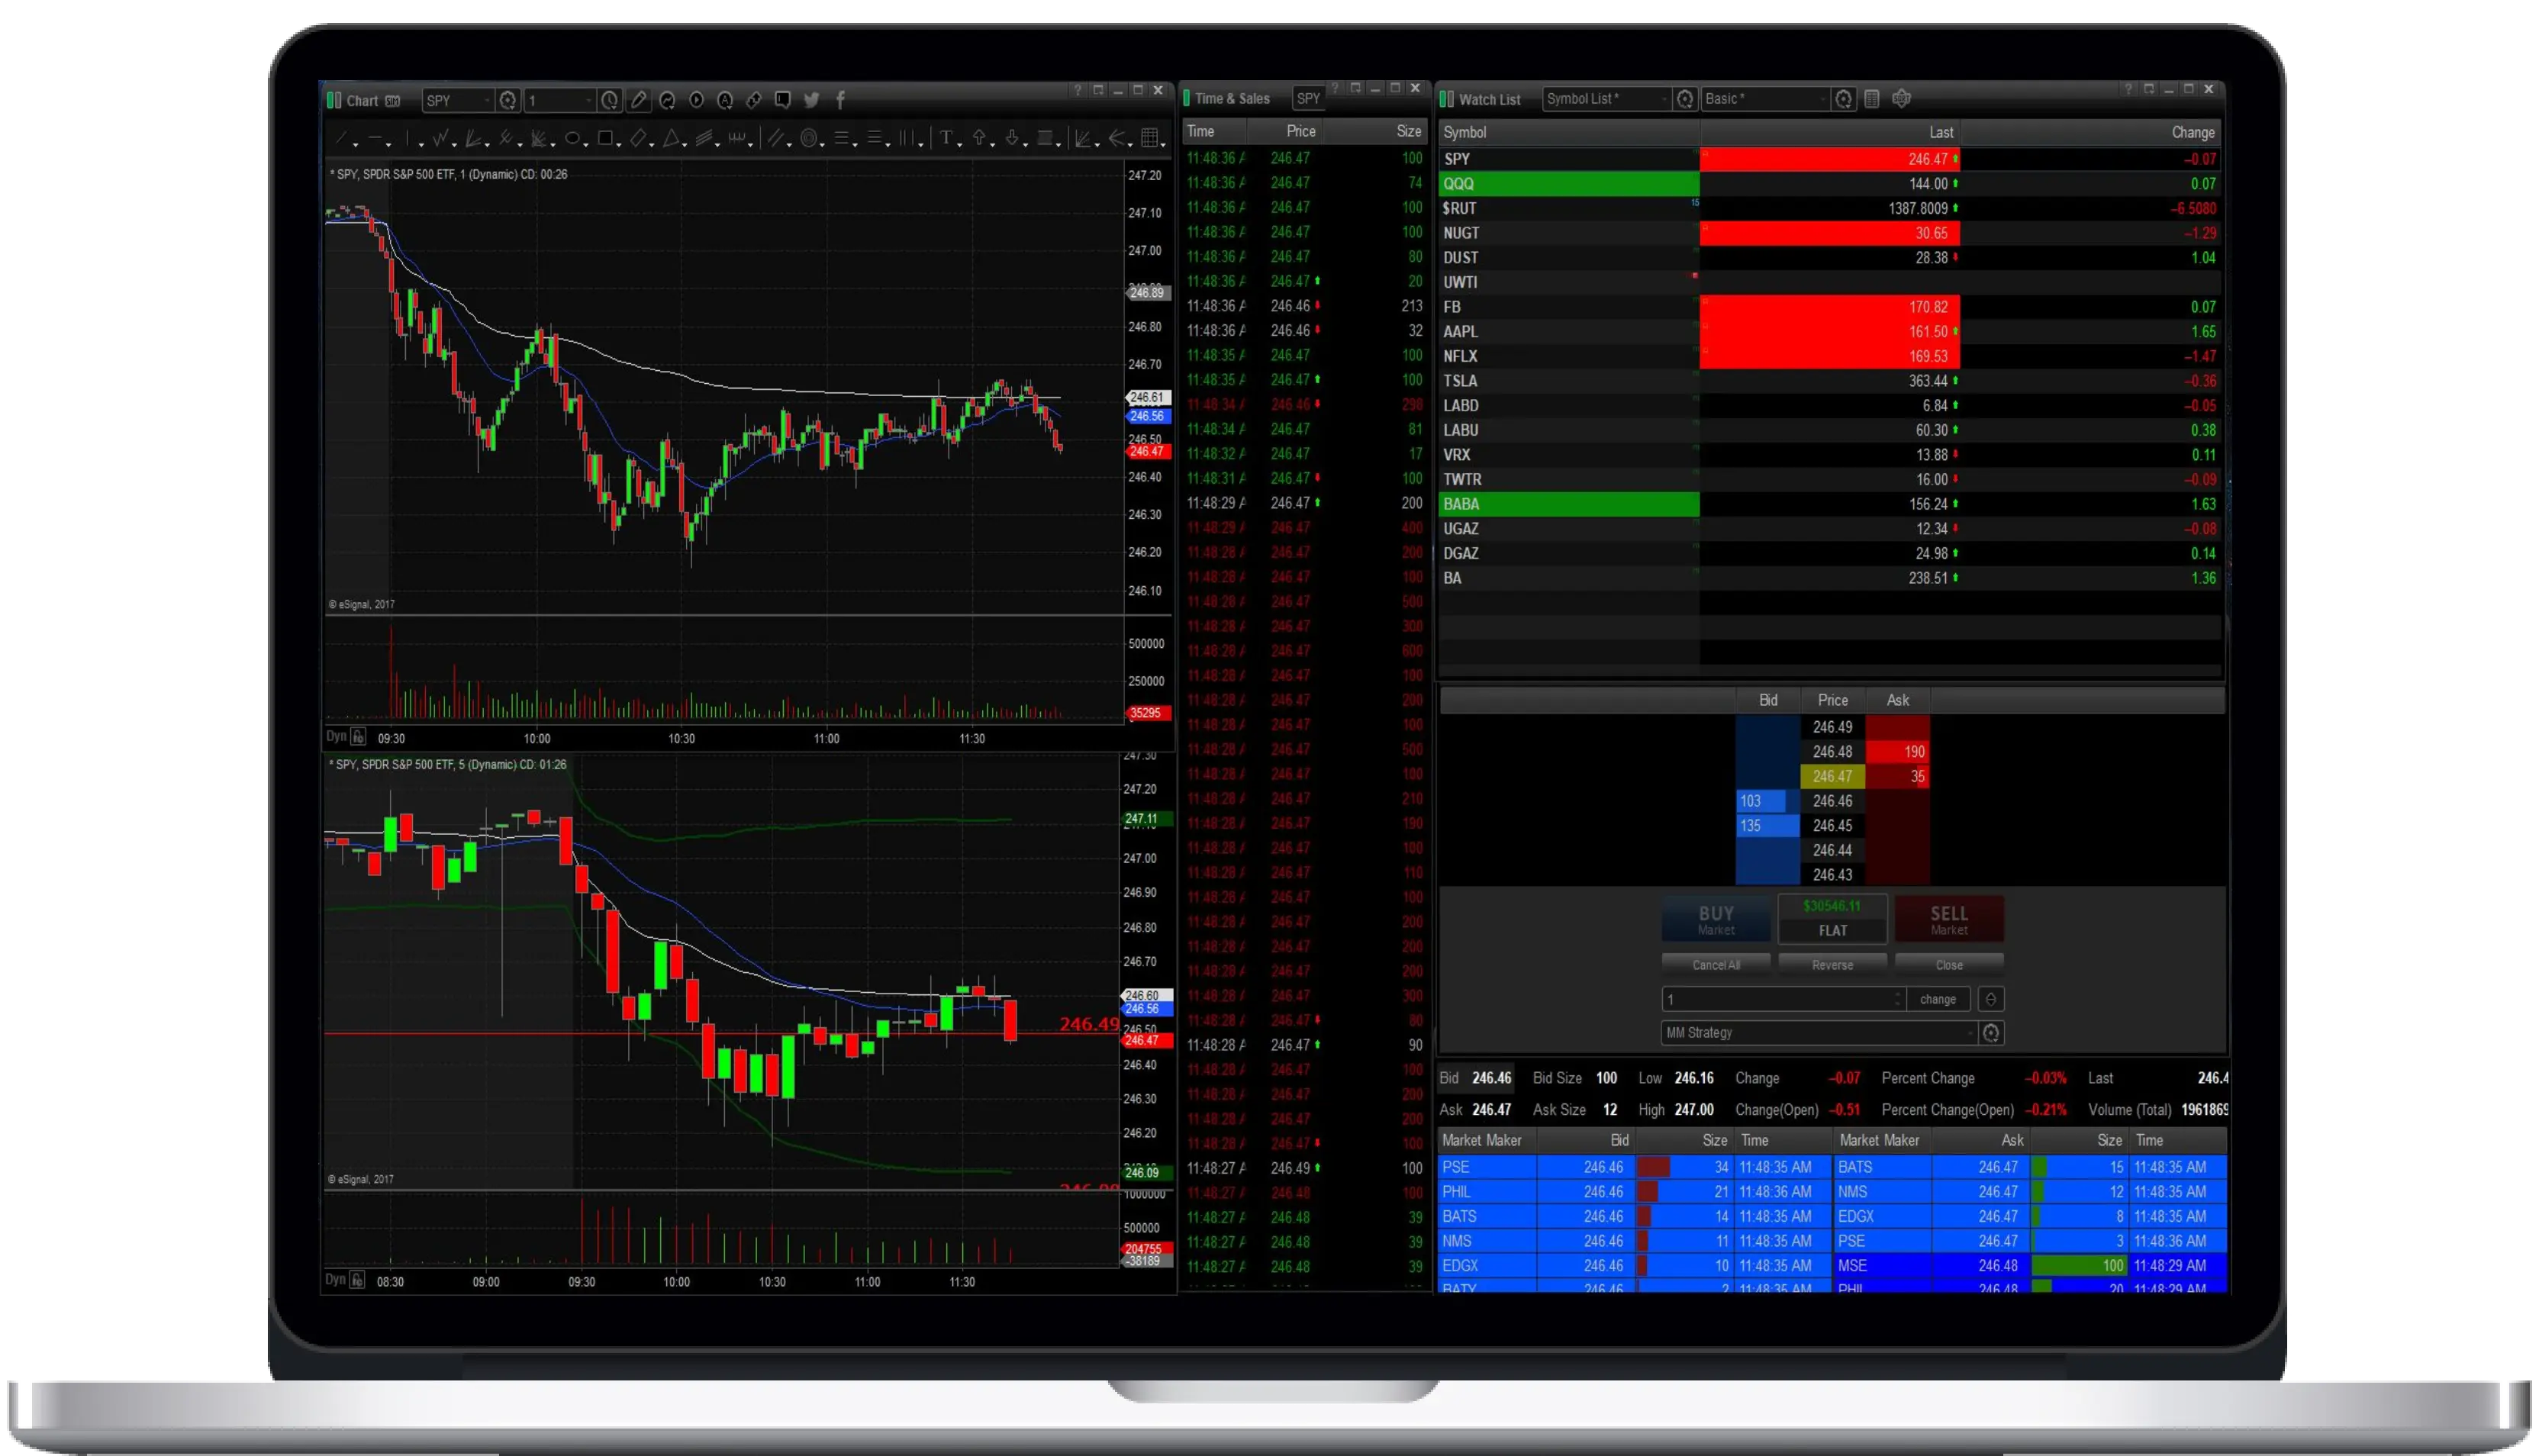
Task: Click the green BABA symbol cell
Action: coord(1569,504)
